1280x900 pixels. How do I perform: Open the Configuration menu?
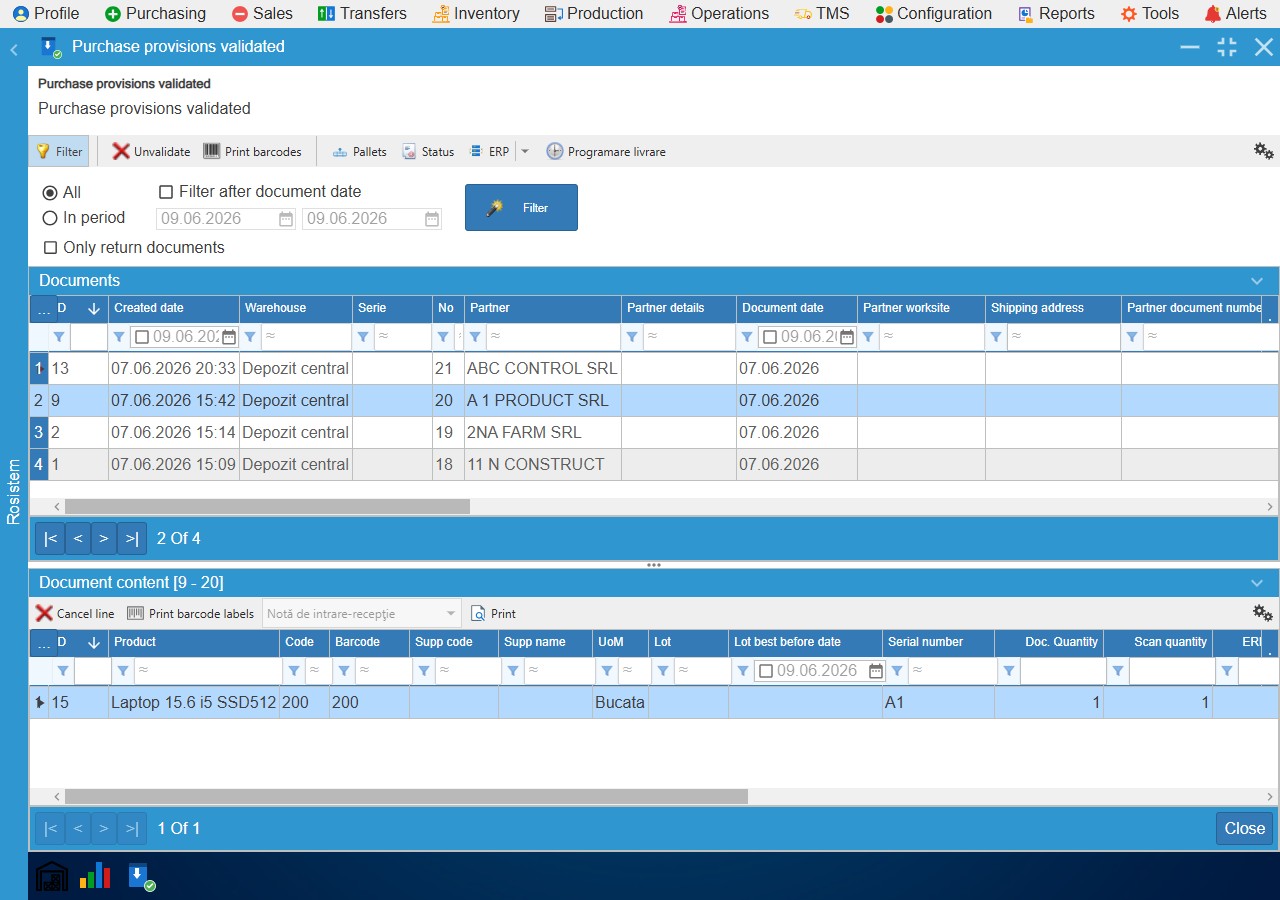(x=933, y=13)
